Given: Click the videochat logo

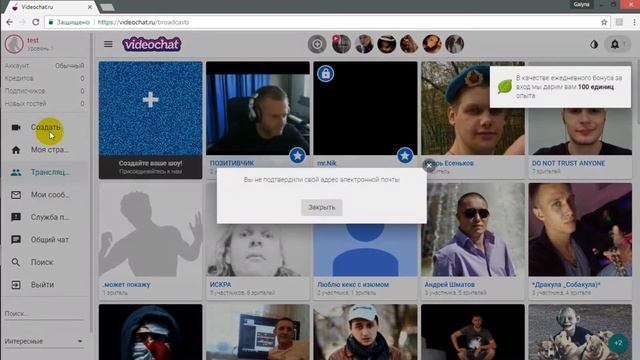Looking at the screenshot, I should click(x=151, y=44).
